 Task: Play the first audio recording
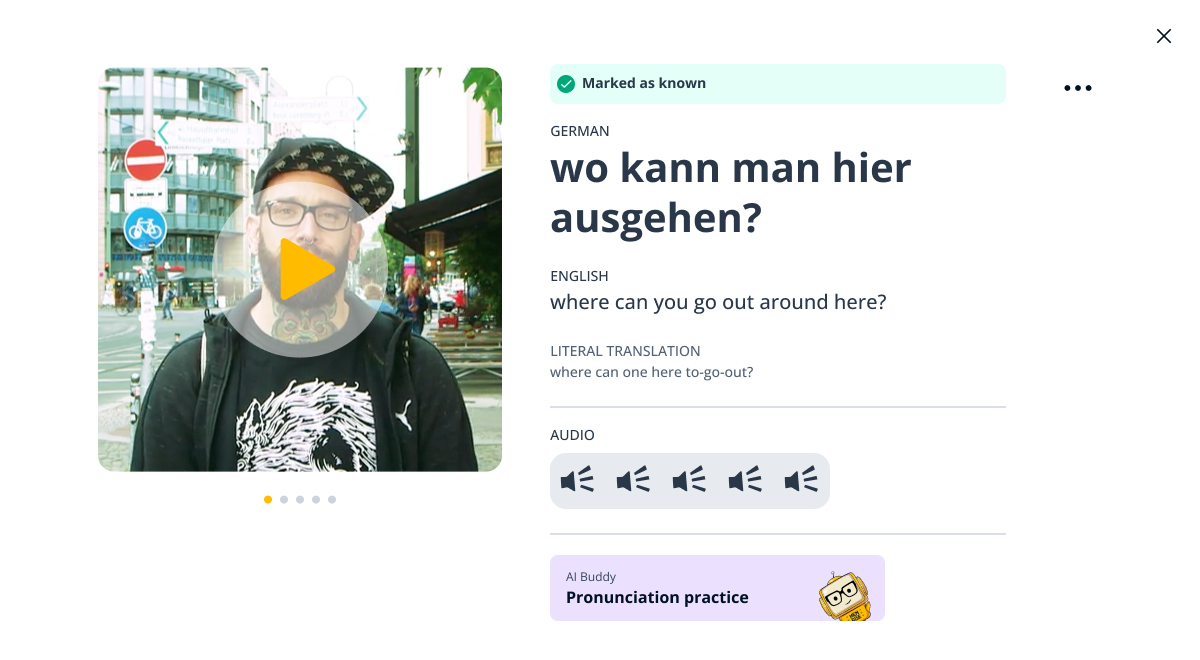pos(577,481)
